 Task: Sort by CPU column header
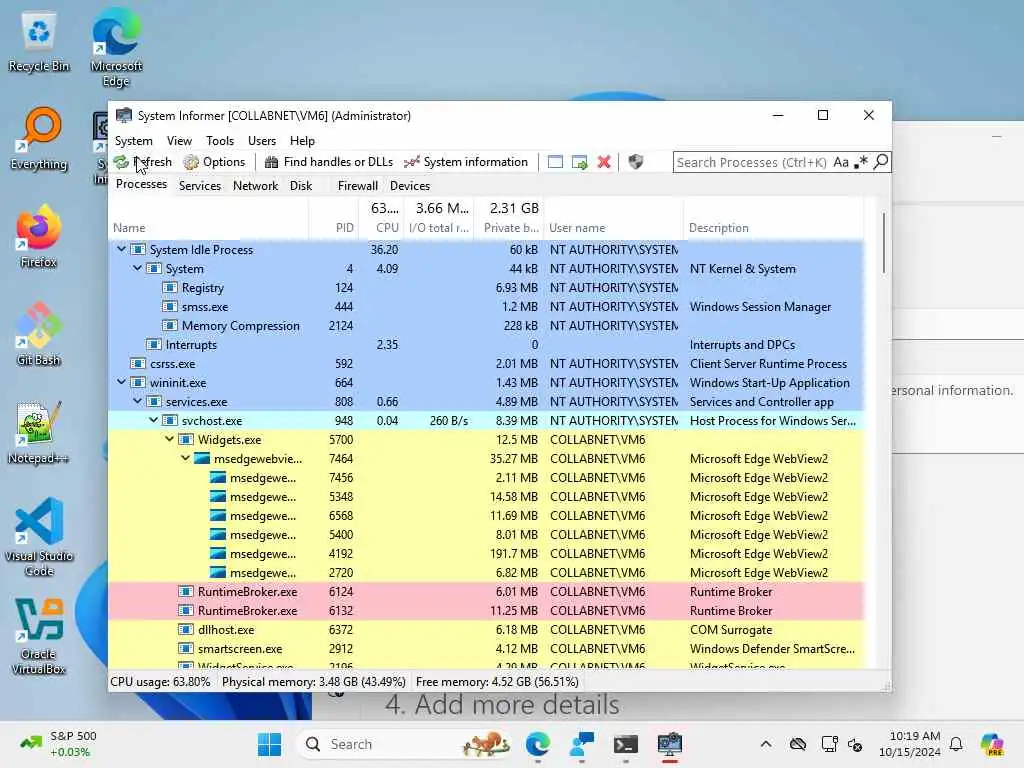pyautogui.click(x=380, y=228)
